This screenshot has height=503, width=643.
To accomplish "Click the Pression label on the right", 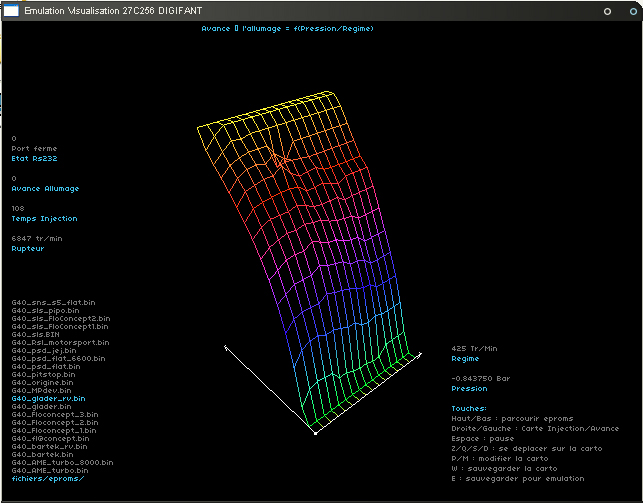I will 469,388.
